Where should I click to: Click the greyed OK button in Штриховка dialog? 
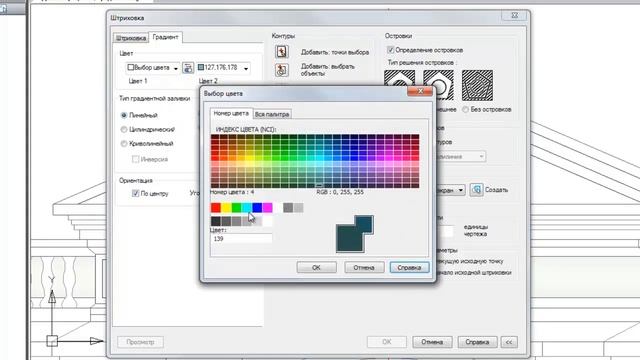pos(387,342)
